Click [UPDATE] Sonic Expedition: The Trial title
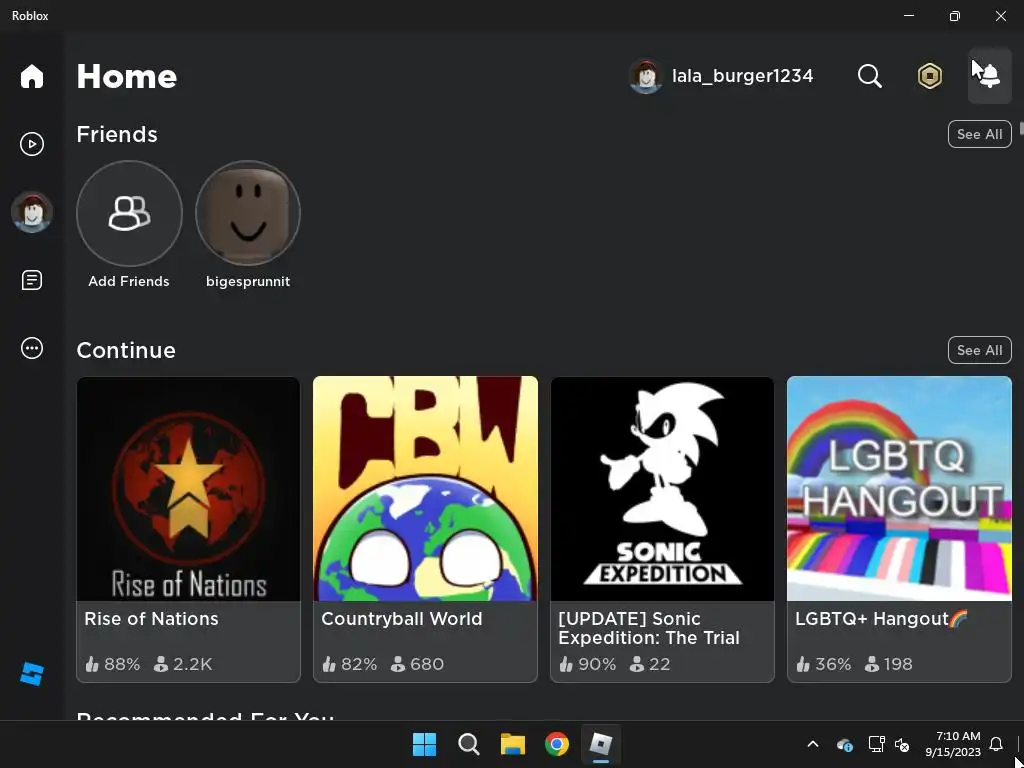This screenshot has width=1024, height=768. click(x=648, y=628)
